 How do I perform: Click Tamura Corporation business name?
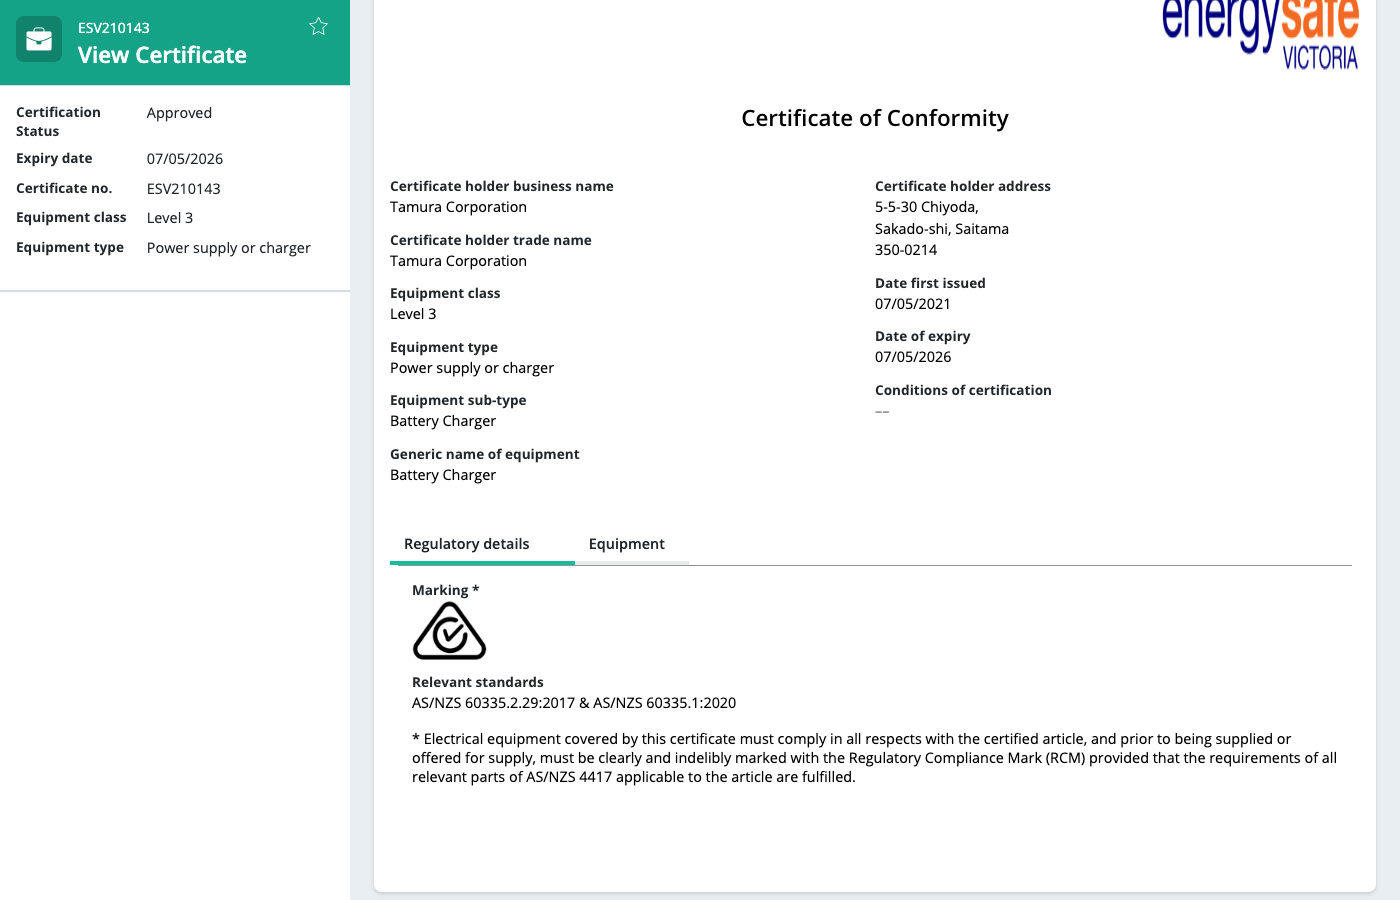458,207
